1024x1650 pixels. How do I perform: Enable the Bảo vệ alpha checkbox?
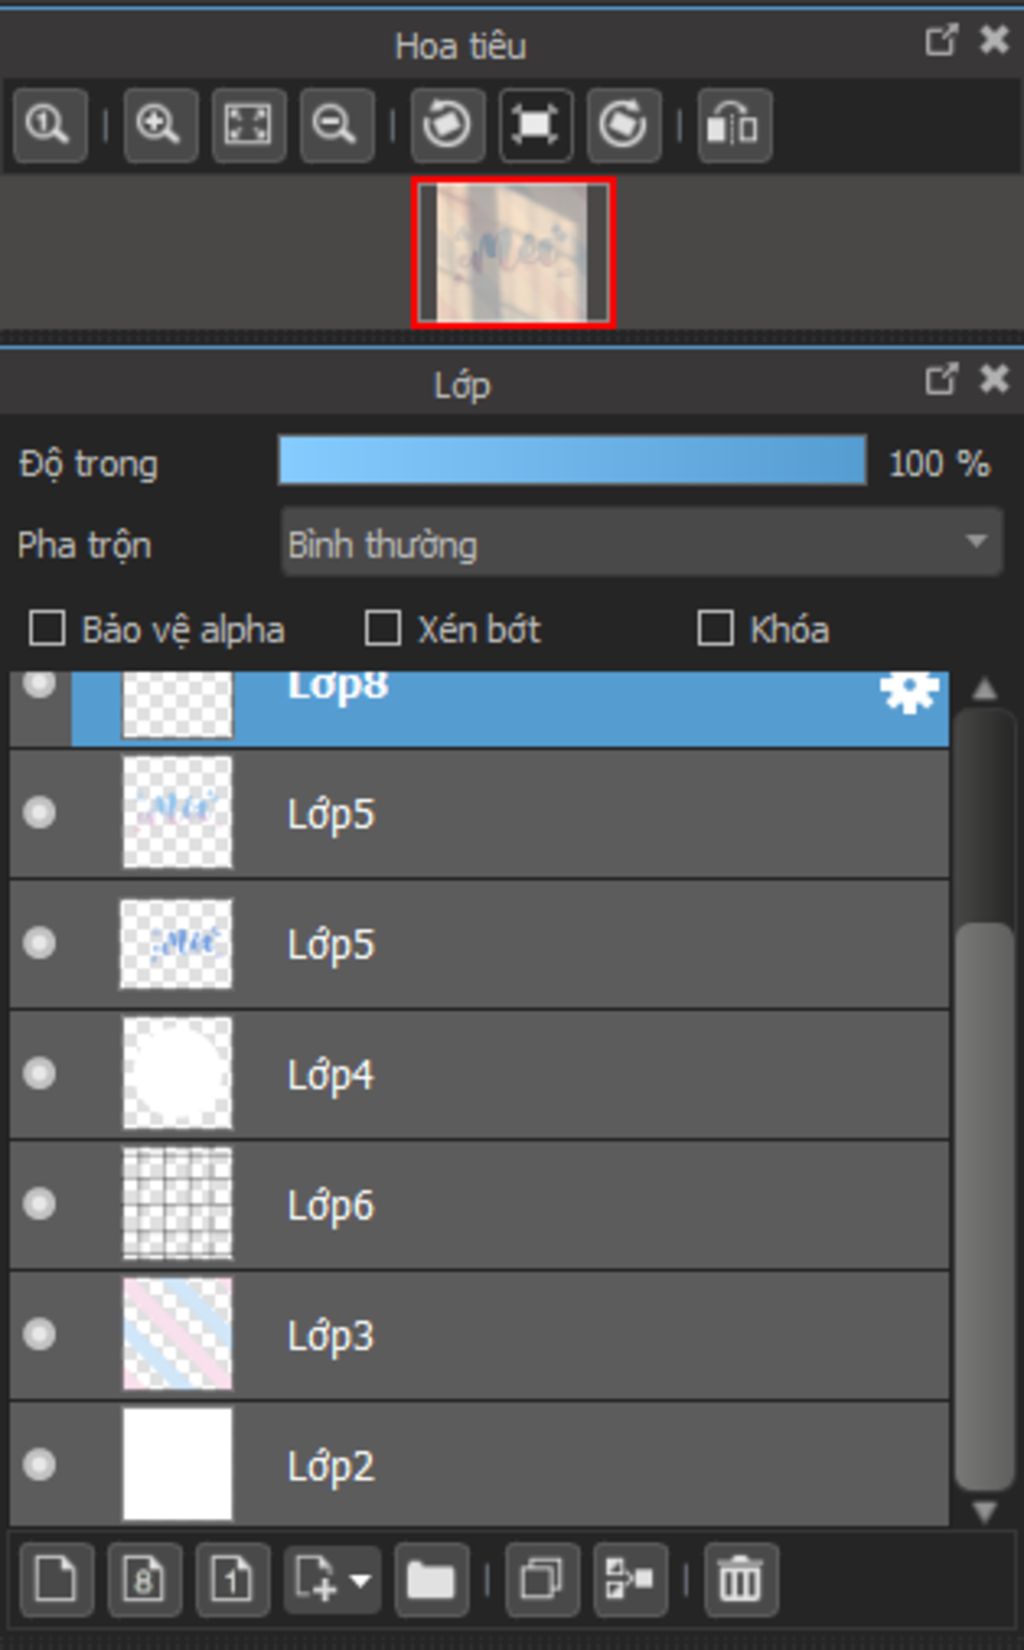click(47, 629)
